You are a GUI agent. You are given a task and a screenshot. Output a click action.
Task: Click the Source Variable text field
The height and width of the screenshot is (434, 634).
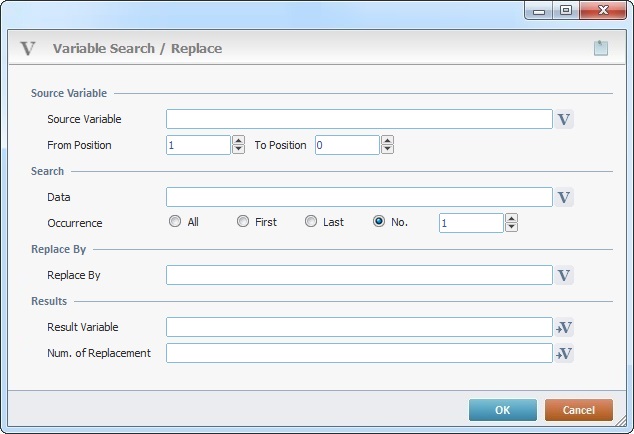(359, 120)
